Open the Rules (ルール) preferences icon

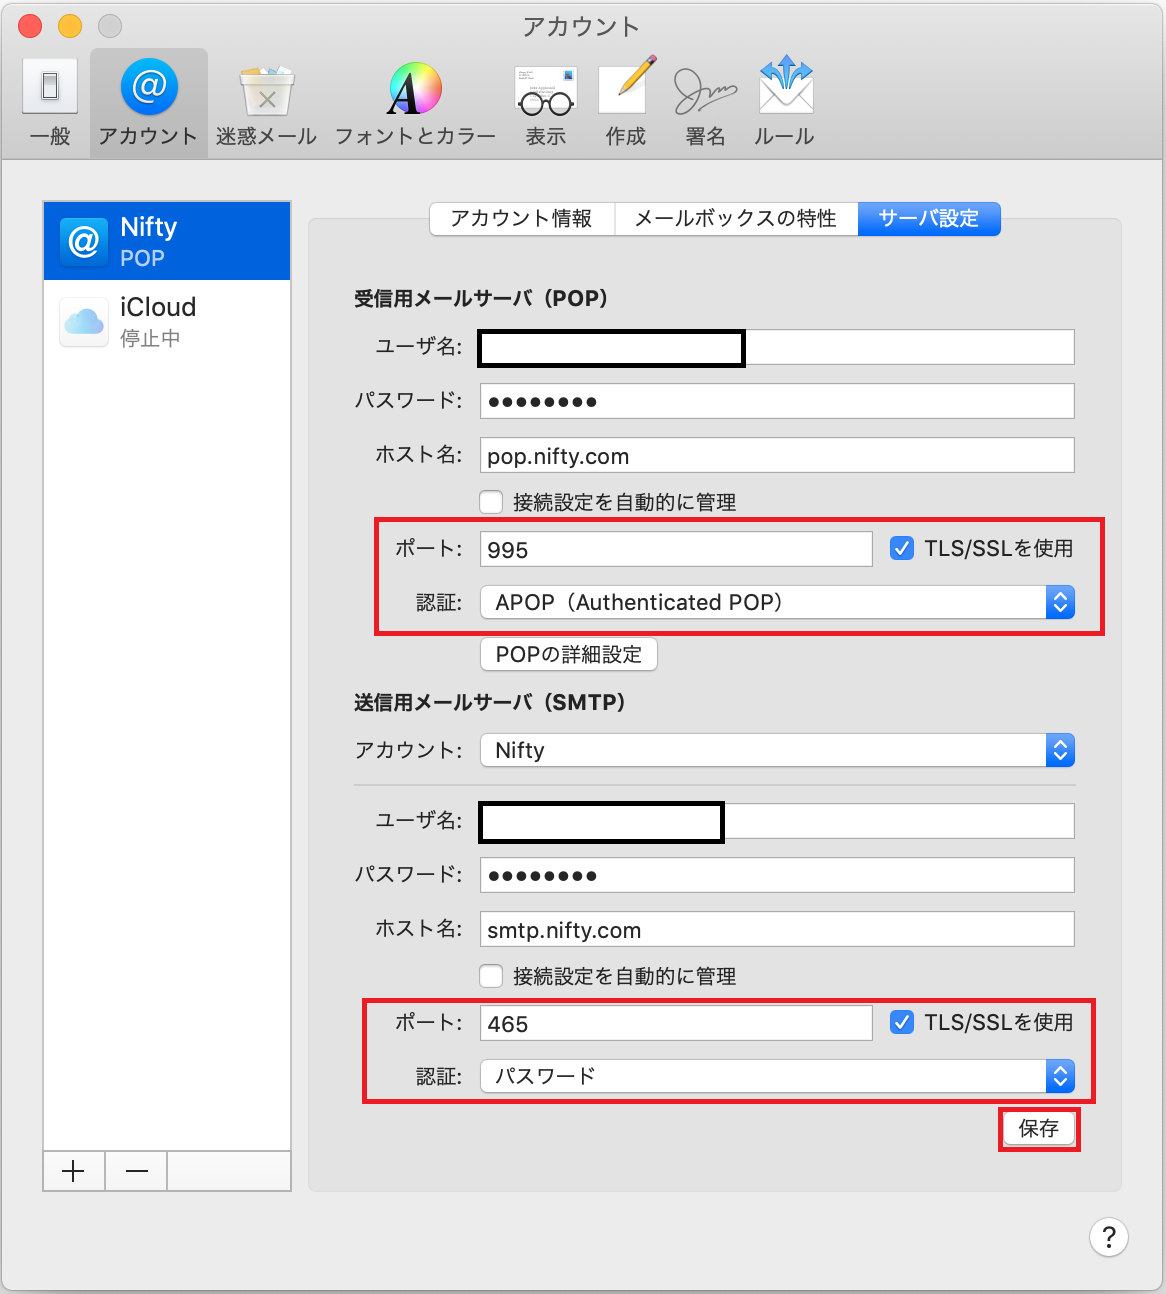click(785, 104)
